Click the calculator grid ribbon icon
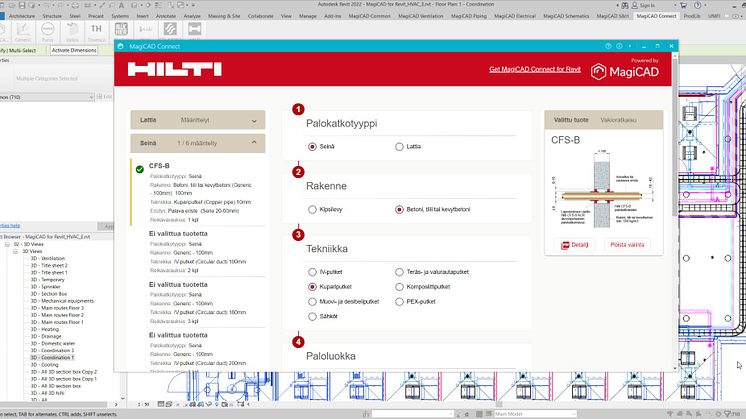The image size is (746, 419). (x=121, y=29)
